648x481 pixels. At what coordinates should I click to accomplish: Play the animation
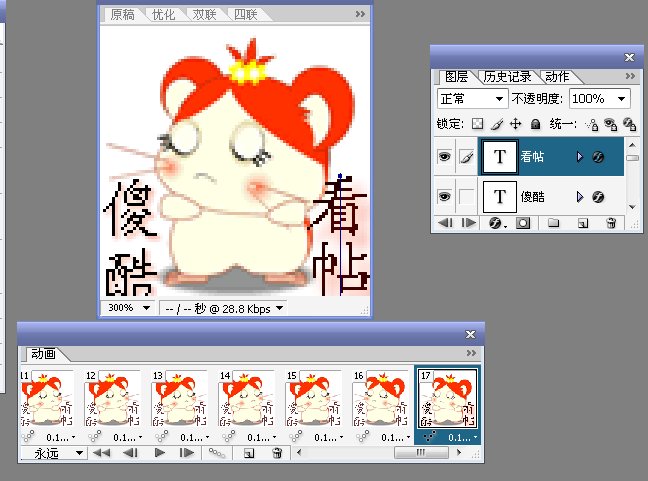pyautogui.click(x=160, y=453)
